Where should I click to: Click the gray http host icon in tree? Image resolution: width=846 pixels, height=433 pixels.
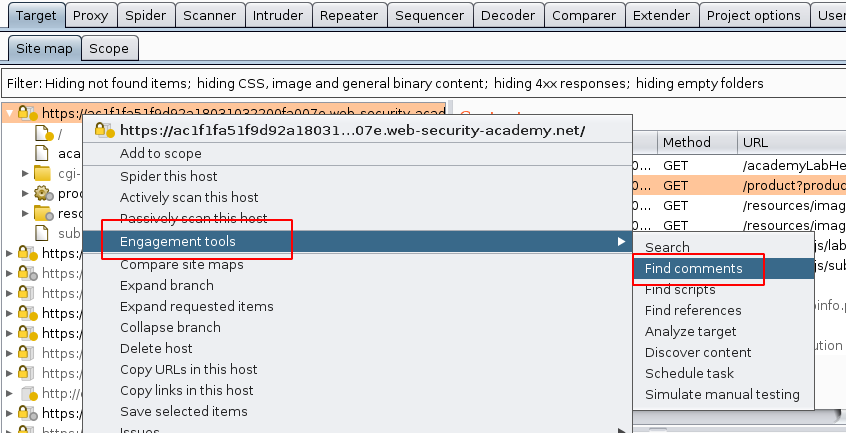[28, 393]
